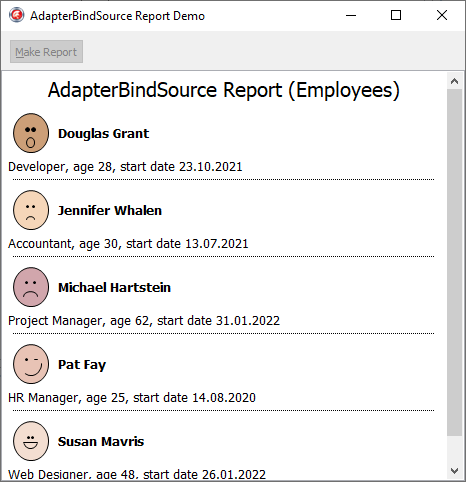Click the vertical scrollbar thumb
The width and height of the screenshot is (466, 482).
[x=454, y=262]
